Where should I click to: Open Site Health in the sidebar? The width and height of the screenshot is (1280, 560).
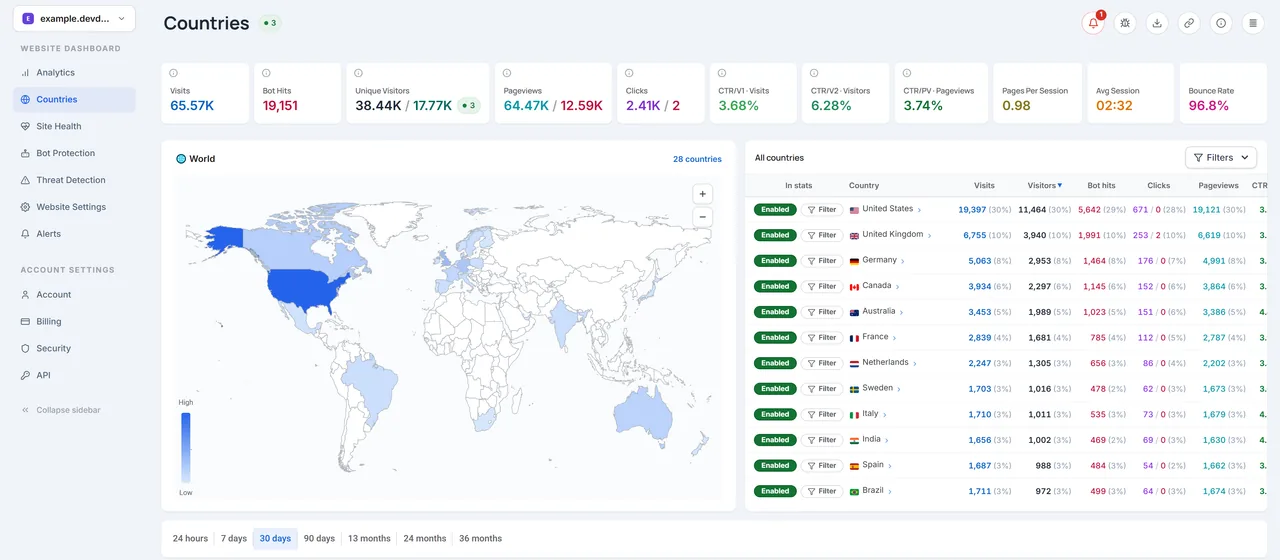tap(74, 126)
